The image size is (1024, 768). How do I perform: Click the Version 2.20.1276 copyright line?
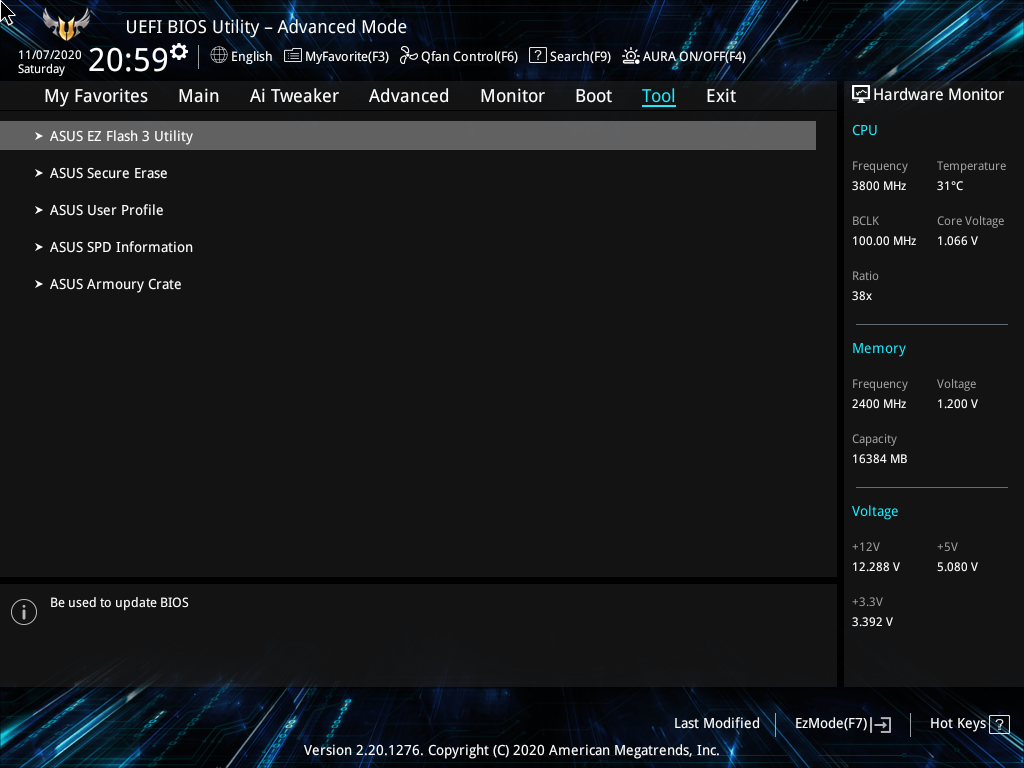click(511, 750)
